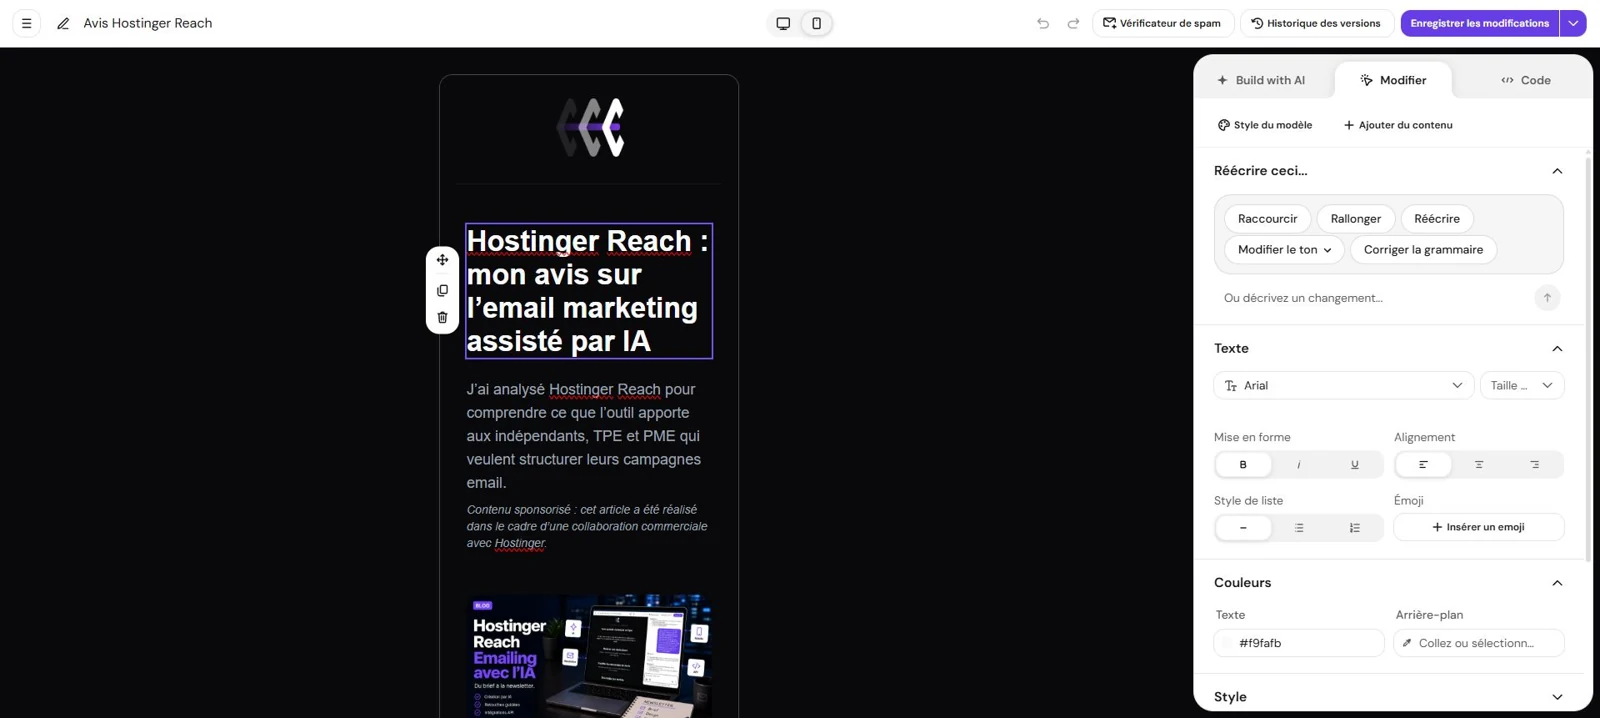The width and height of the screenshot is (1600, 718).
Task: Click the text color swatch #f9fafb
Action: [1227, 643]
